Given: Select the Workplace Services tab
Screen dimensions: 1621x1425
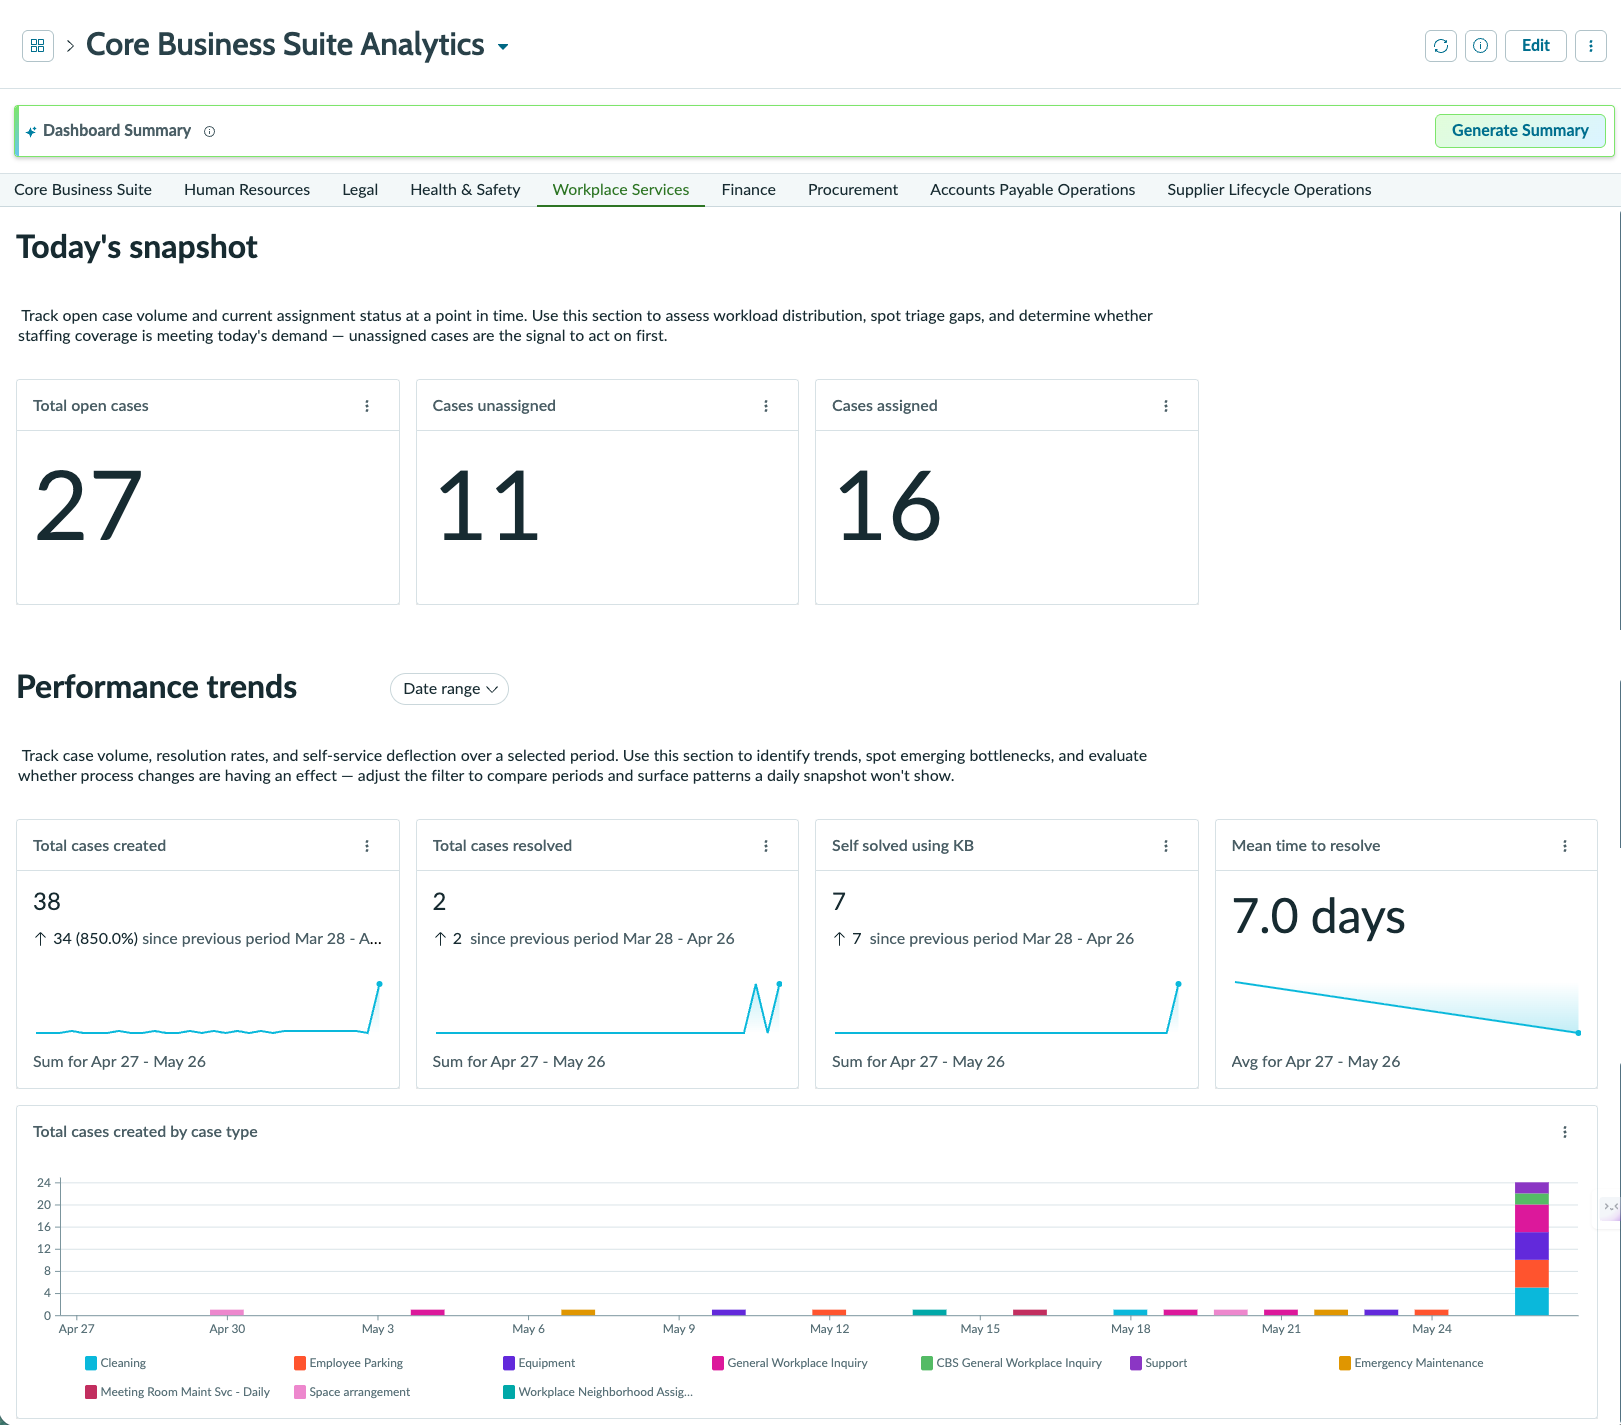Looking at the screenshot, I should pyautogui.click(x=621, y=190).
